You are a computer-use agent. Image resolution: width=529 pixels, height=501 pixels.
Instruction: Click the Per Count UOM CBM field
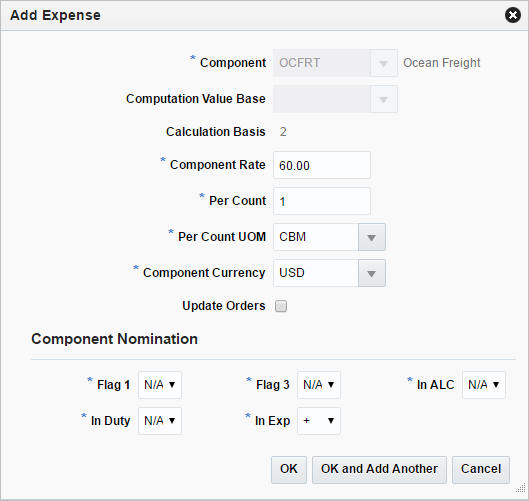click(316, 237)
